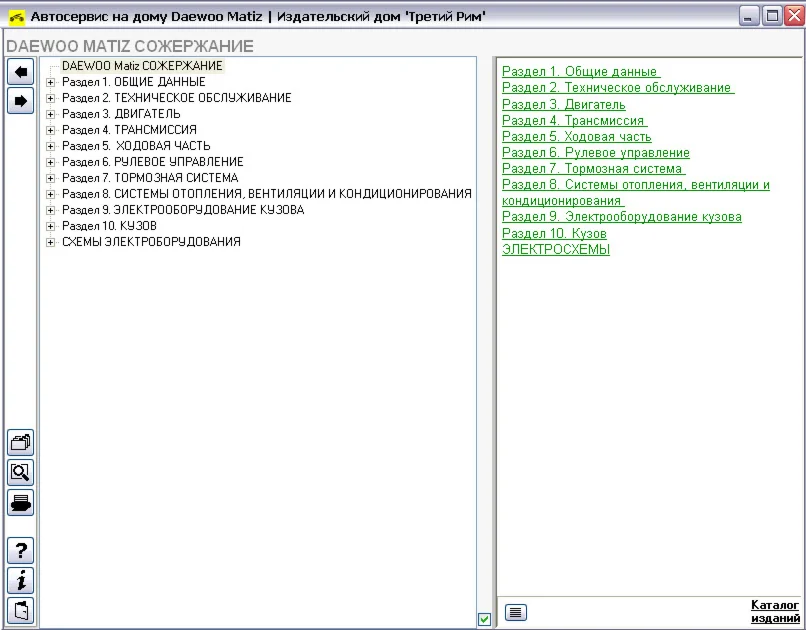This screenshot has width=806, height=630.
Task: Open help with the question mark icon
Action: (21, 550)
